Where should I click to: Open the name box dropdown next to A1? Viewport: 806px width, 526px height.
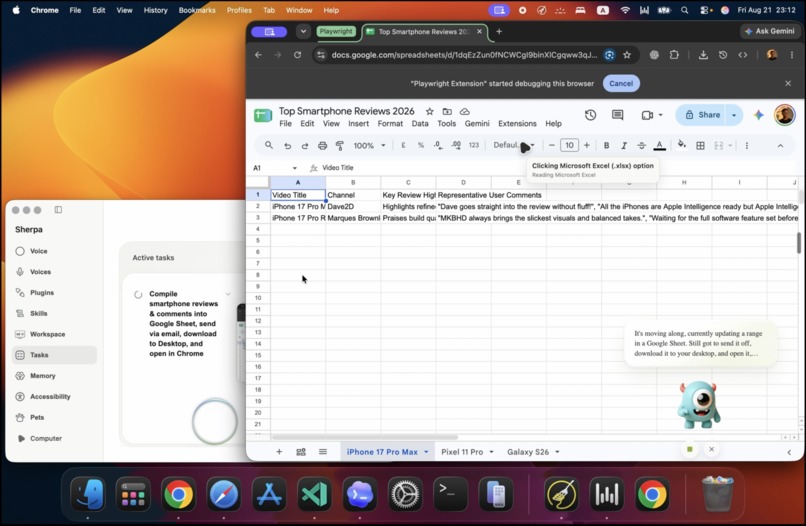click(295, 168)
